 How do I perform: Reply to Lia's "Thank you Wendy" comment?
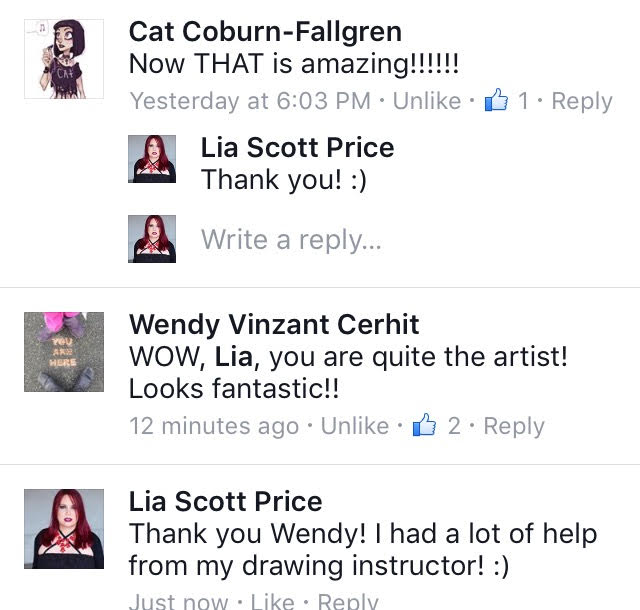click(x=347, y=601)
